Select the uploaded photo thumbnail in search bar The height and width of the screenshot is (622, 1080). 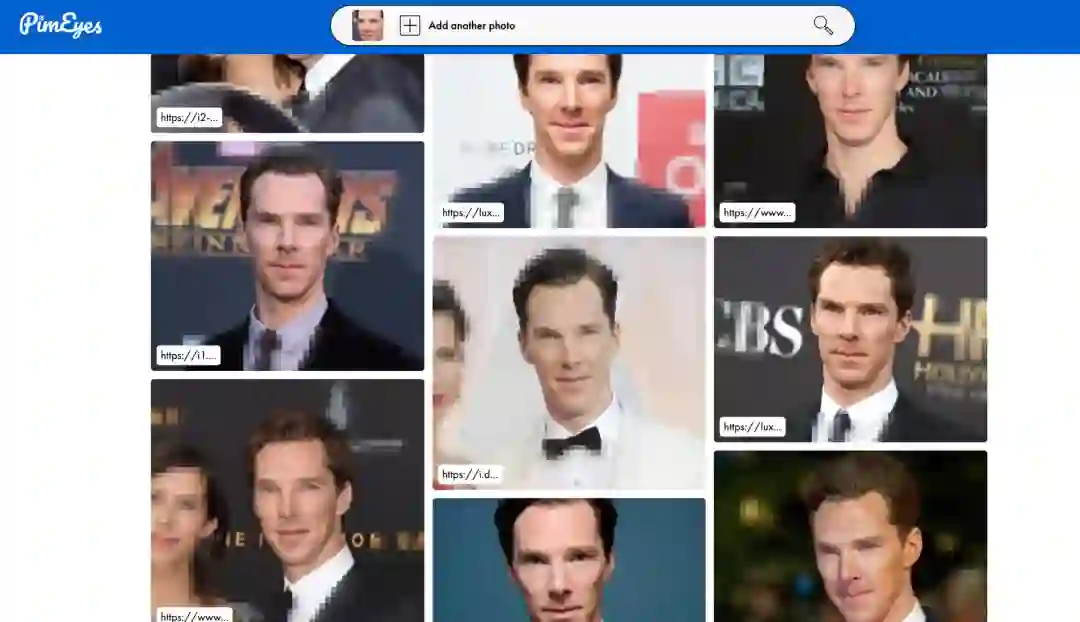click(x=367, y=25)
